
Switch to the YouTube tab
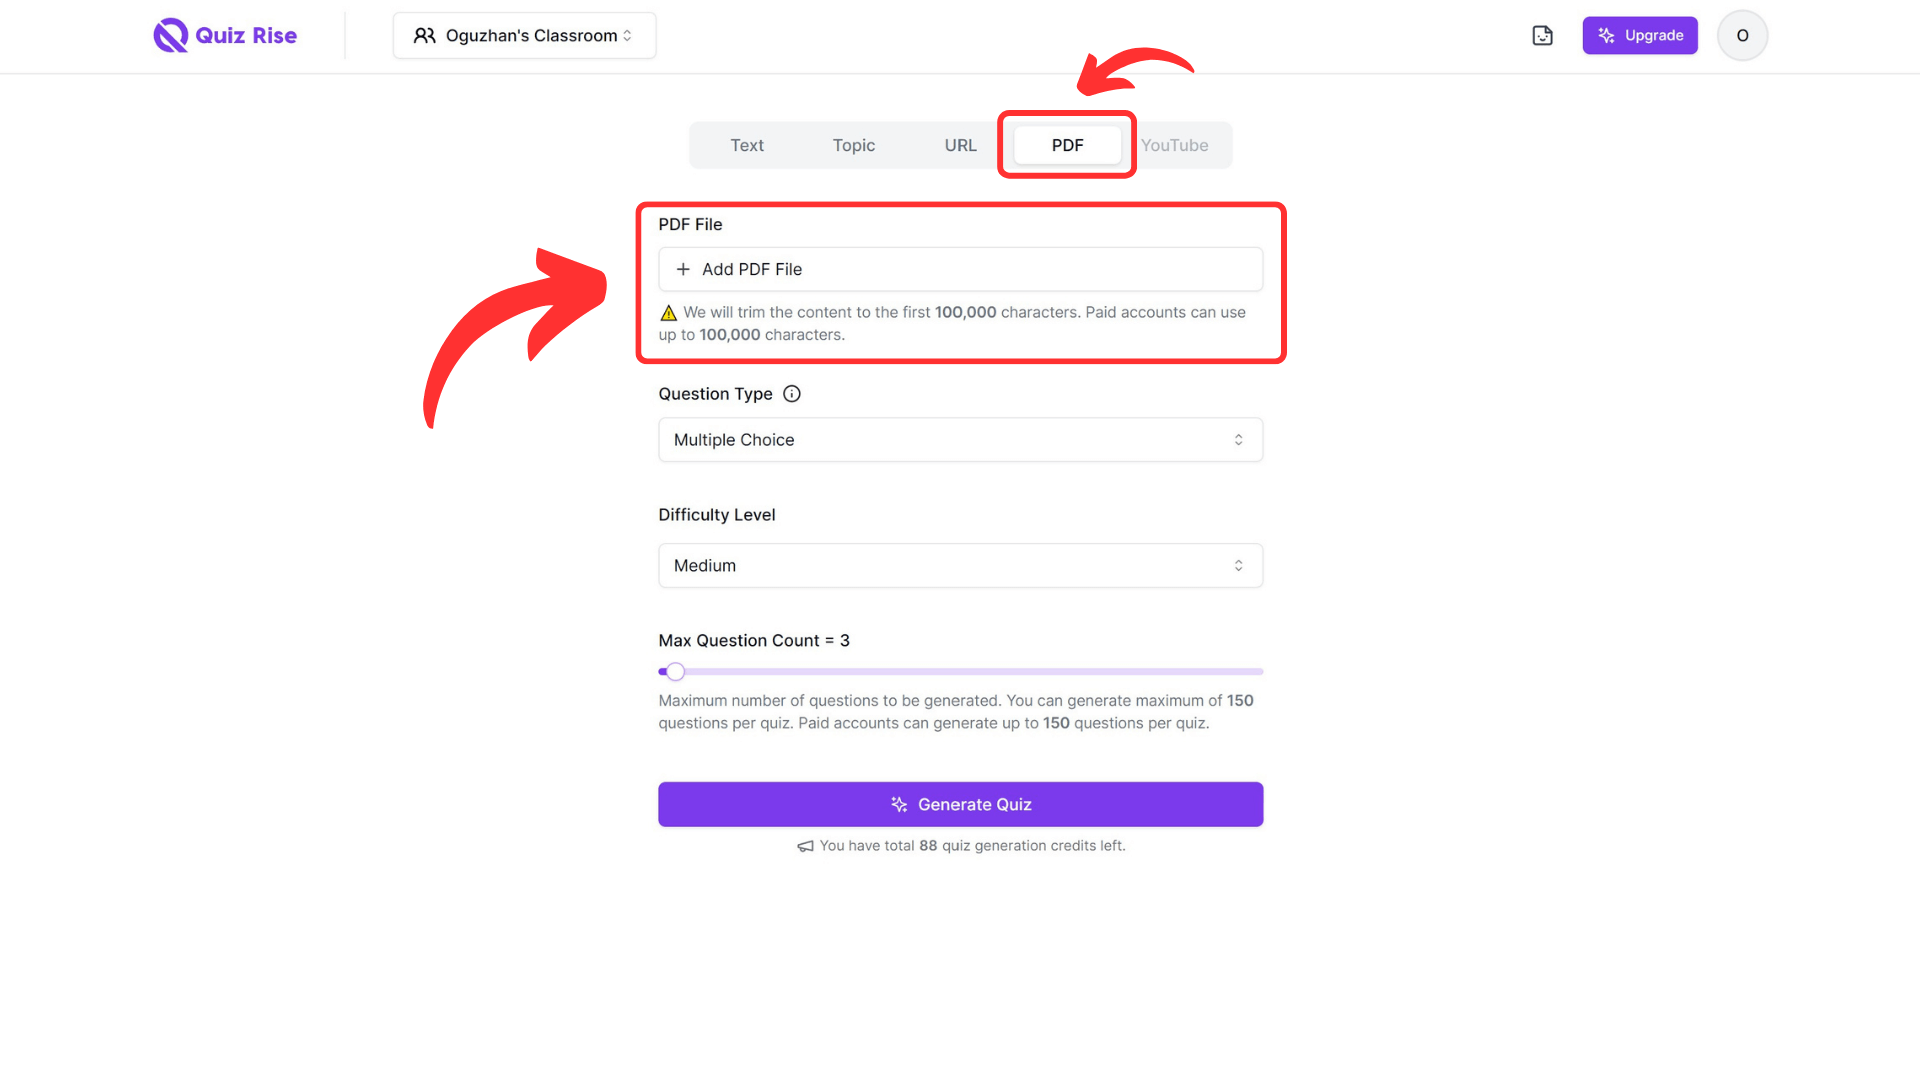1175,145
